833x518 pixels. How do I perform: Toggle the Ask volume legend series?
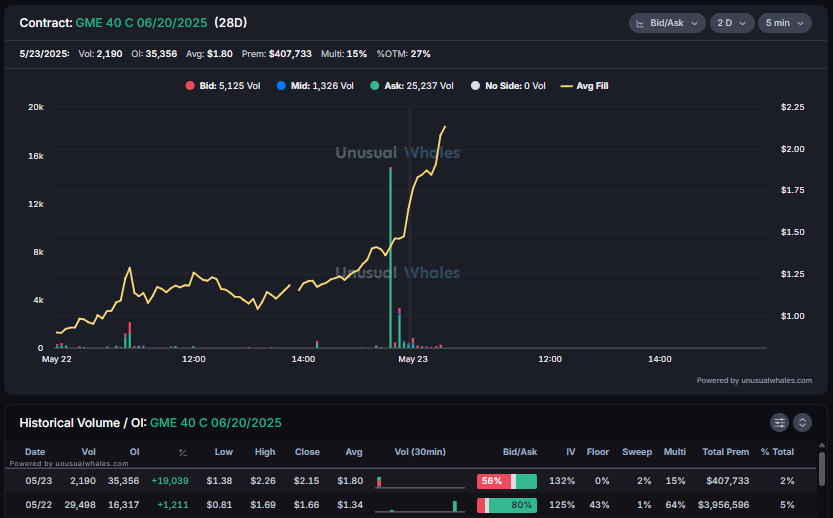pyautogui.click(x=412, y=86)
